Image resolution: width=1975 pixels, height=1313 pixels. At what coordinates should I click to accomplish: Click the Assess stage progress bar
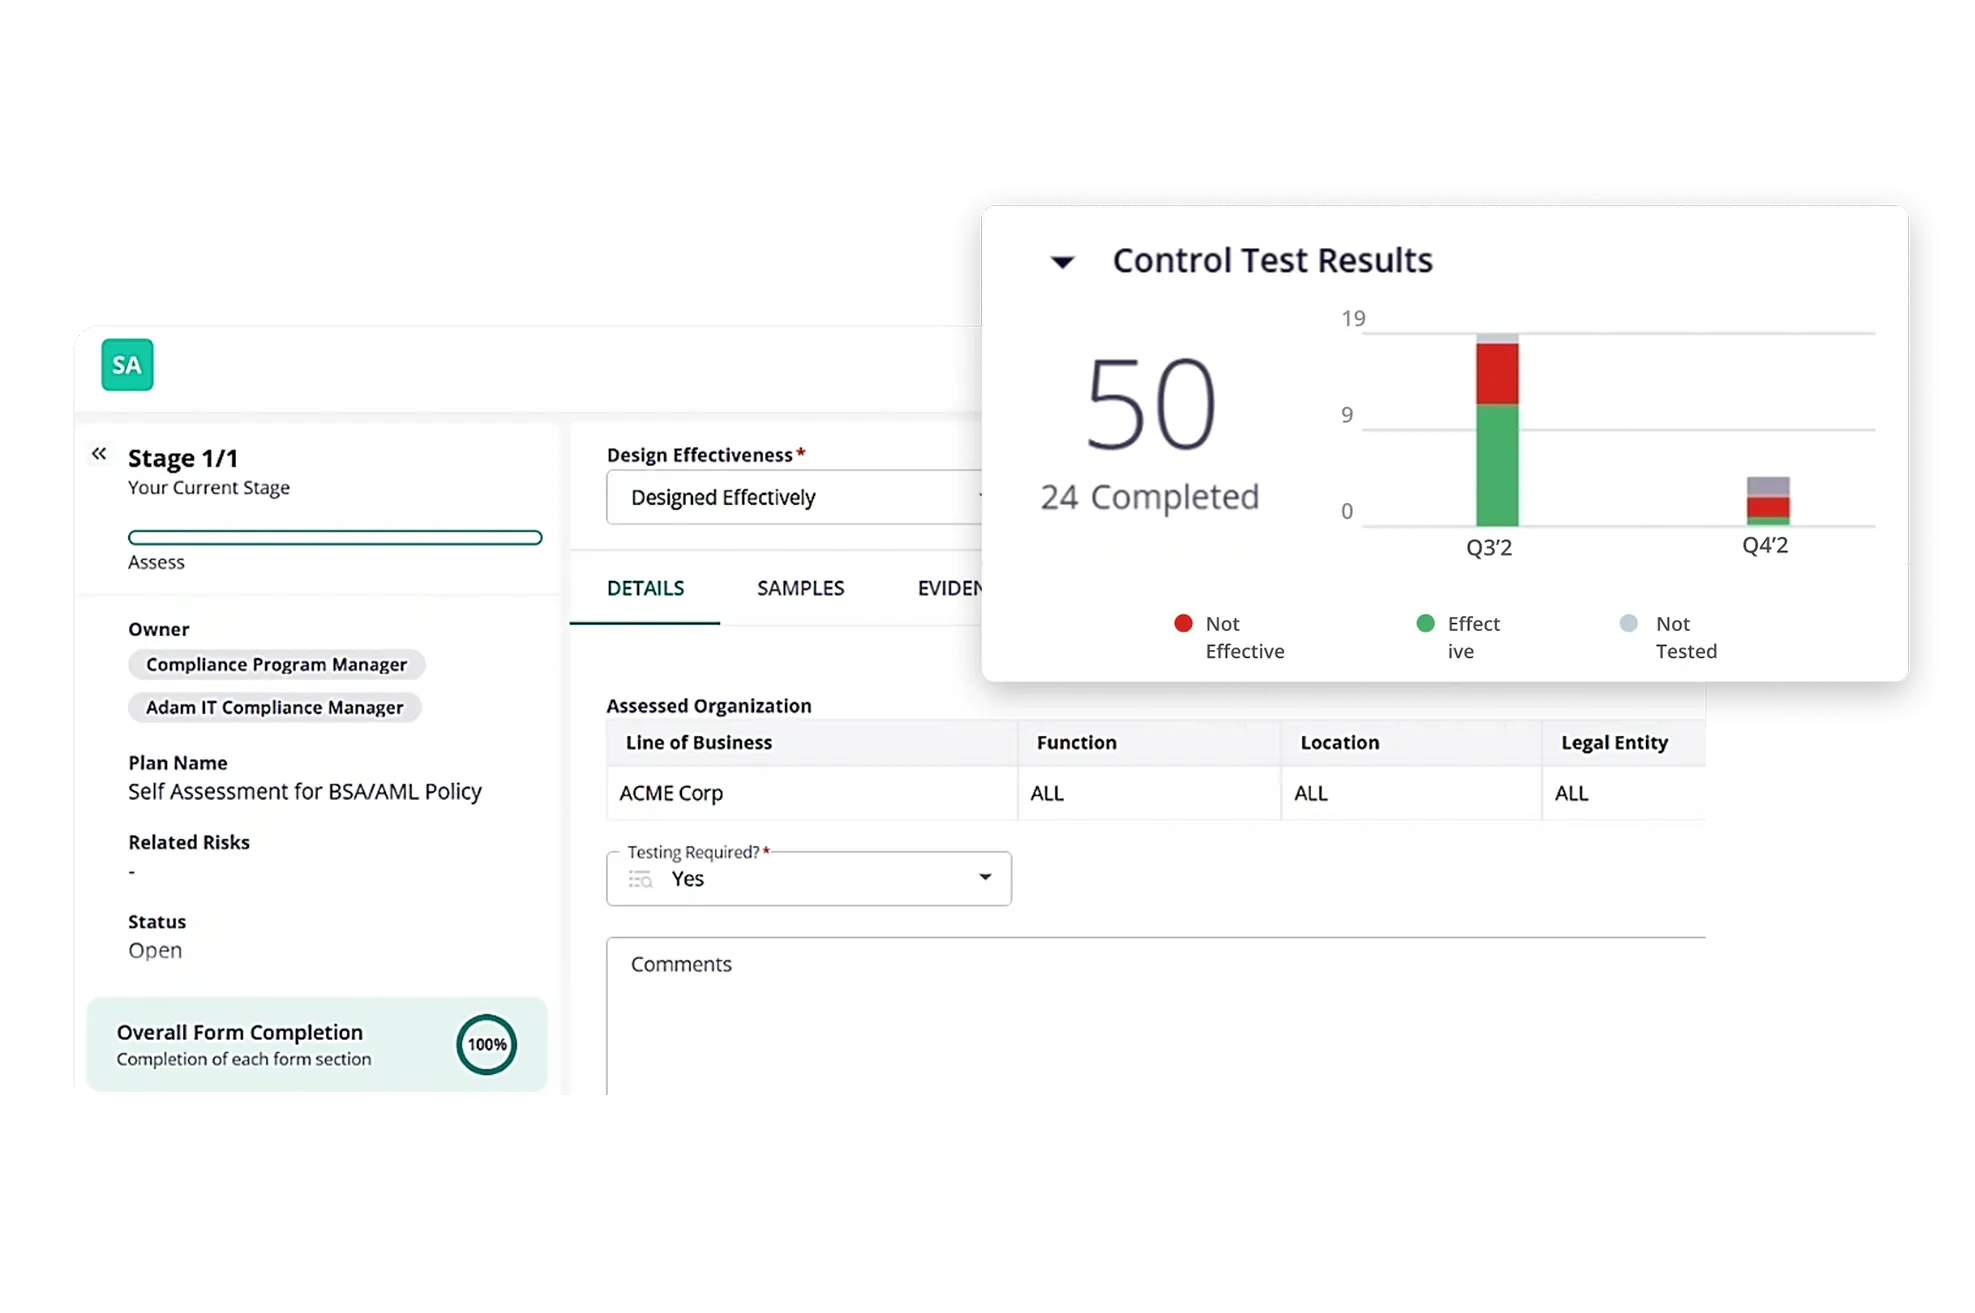pos(335,538)
